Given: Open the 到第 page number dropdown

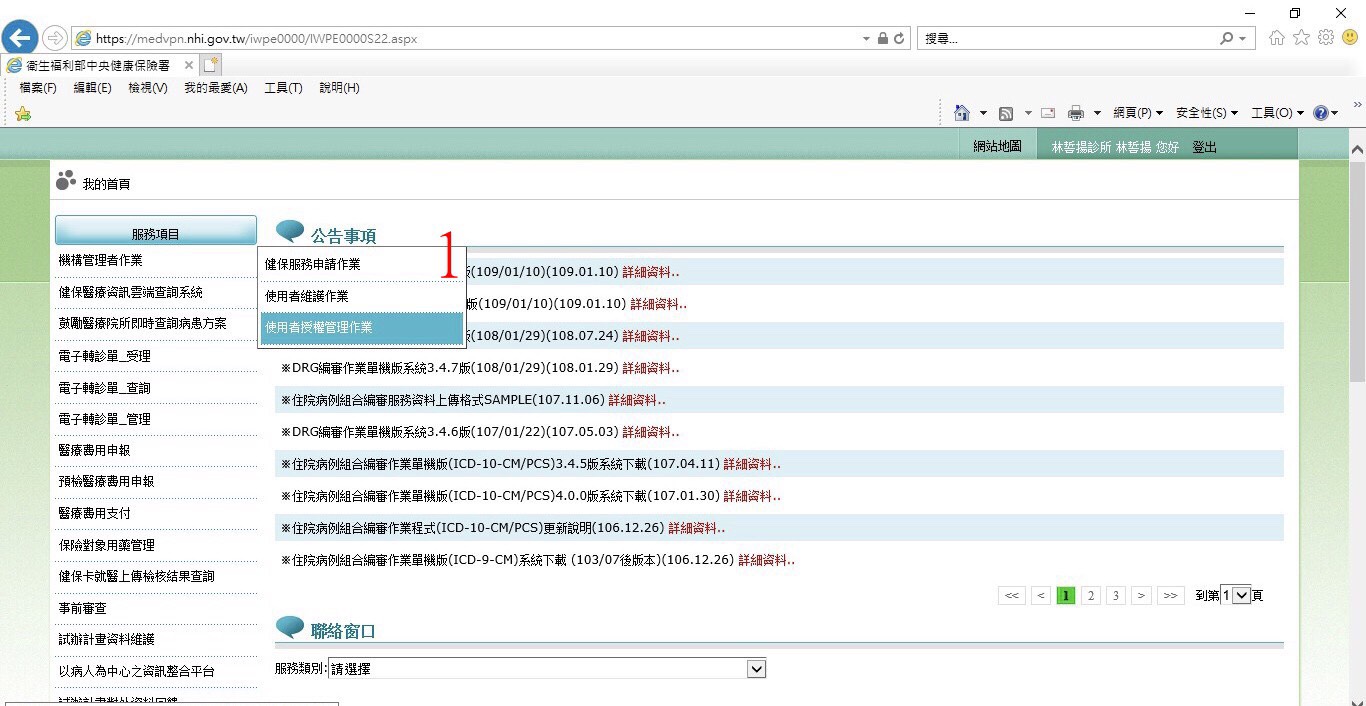Looking at the screenshot, I should coord(1241,595).
